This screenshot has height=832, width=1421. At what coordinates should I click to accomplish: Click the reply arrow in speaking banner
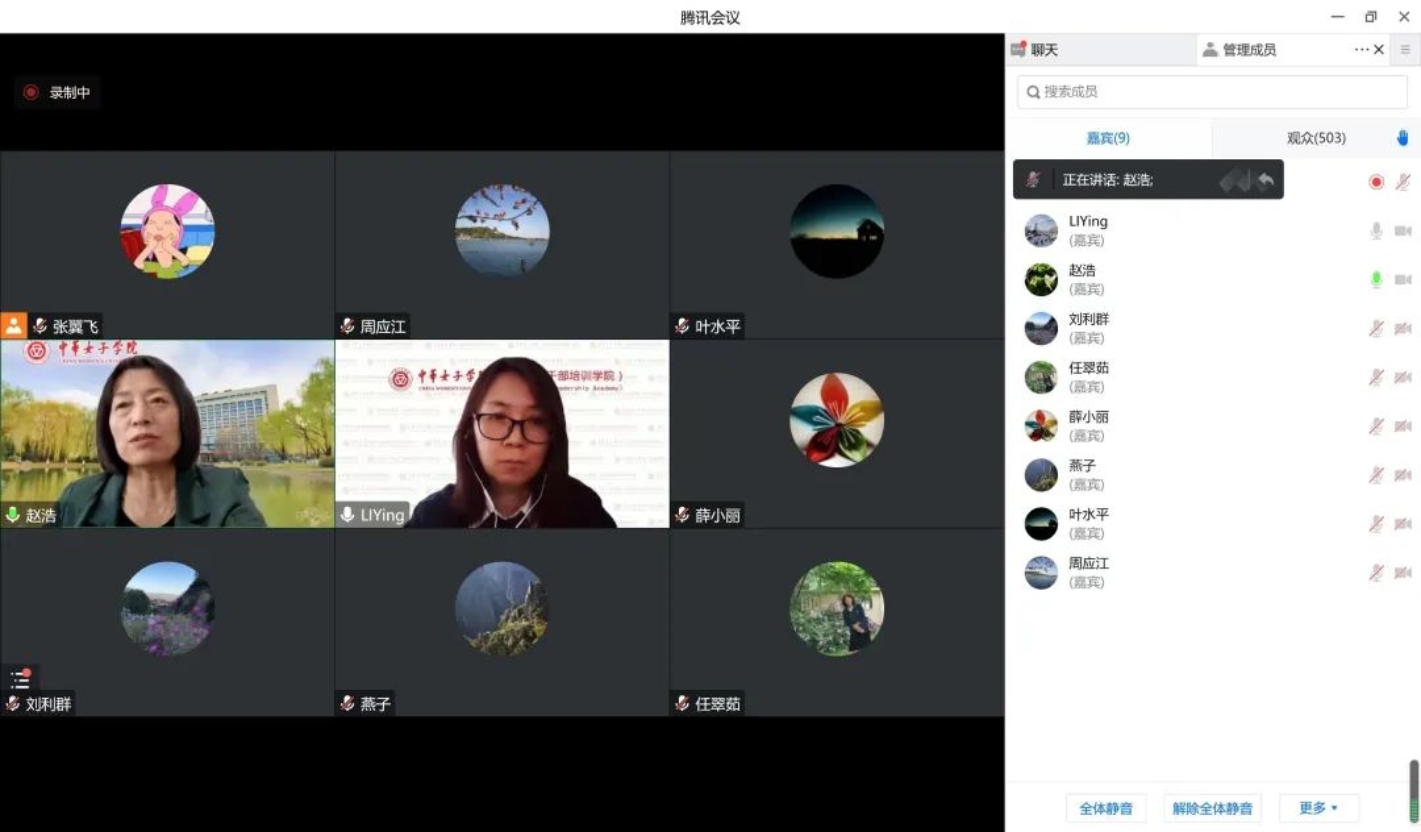1265,180
